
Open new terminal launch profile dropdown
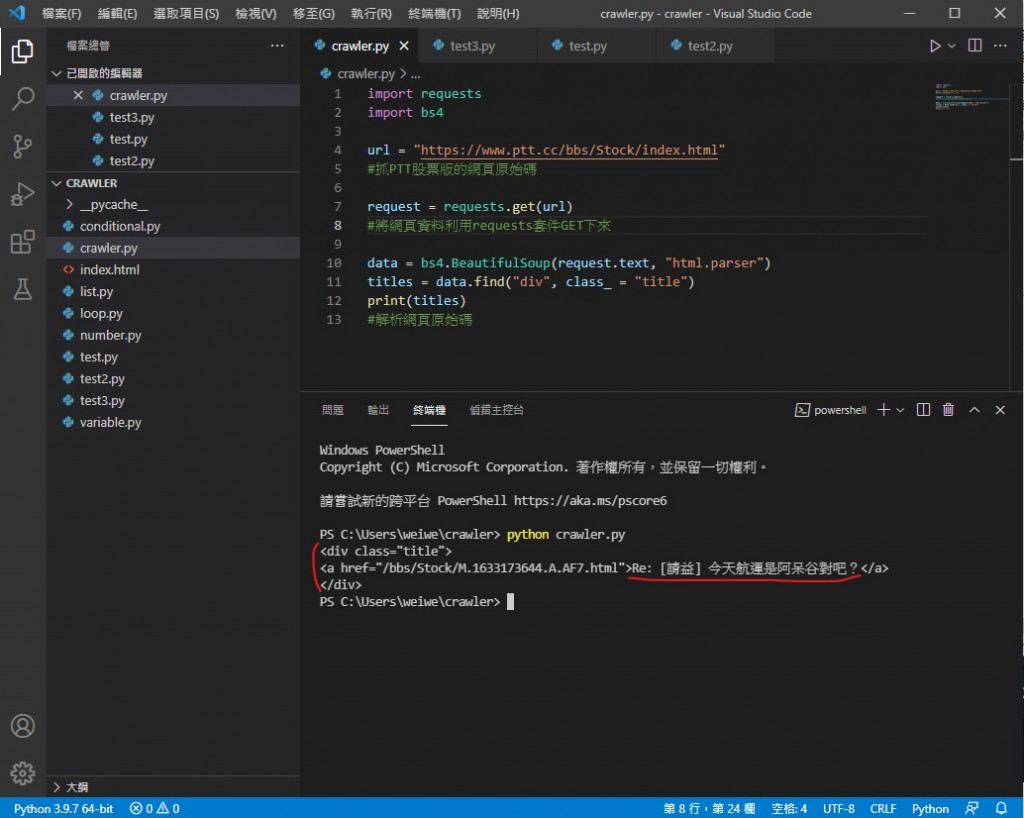click(900, 410)
